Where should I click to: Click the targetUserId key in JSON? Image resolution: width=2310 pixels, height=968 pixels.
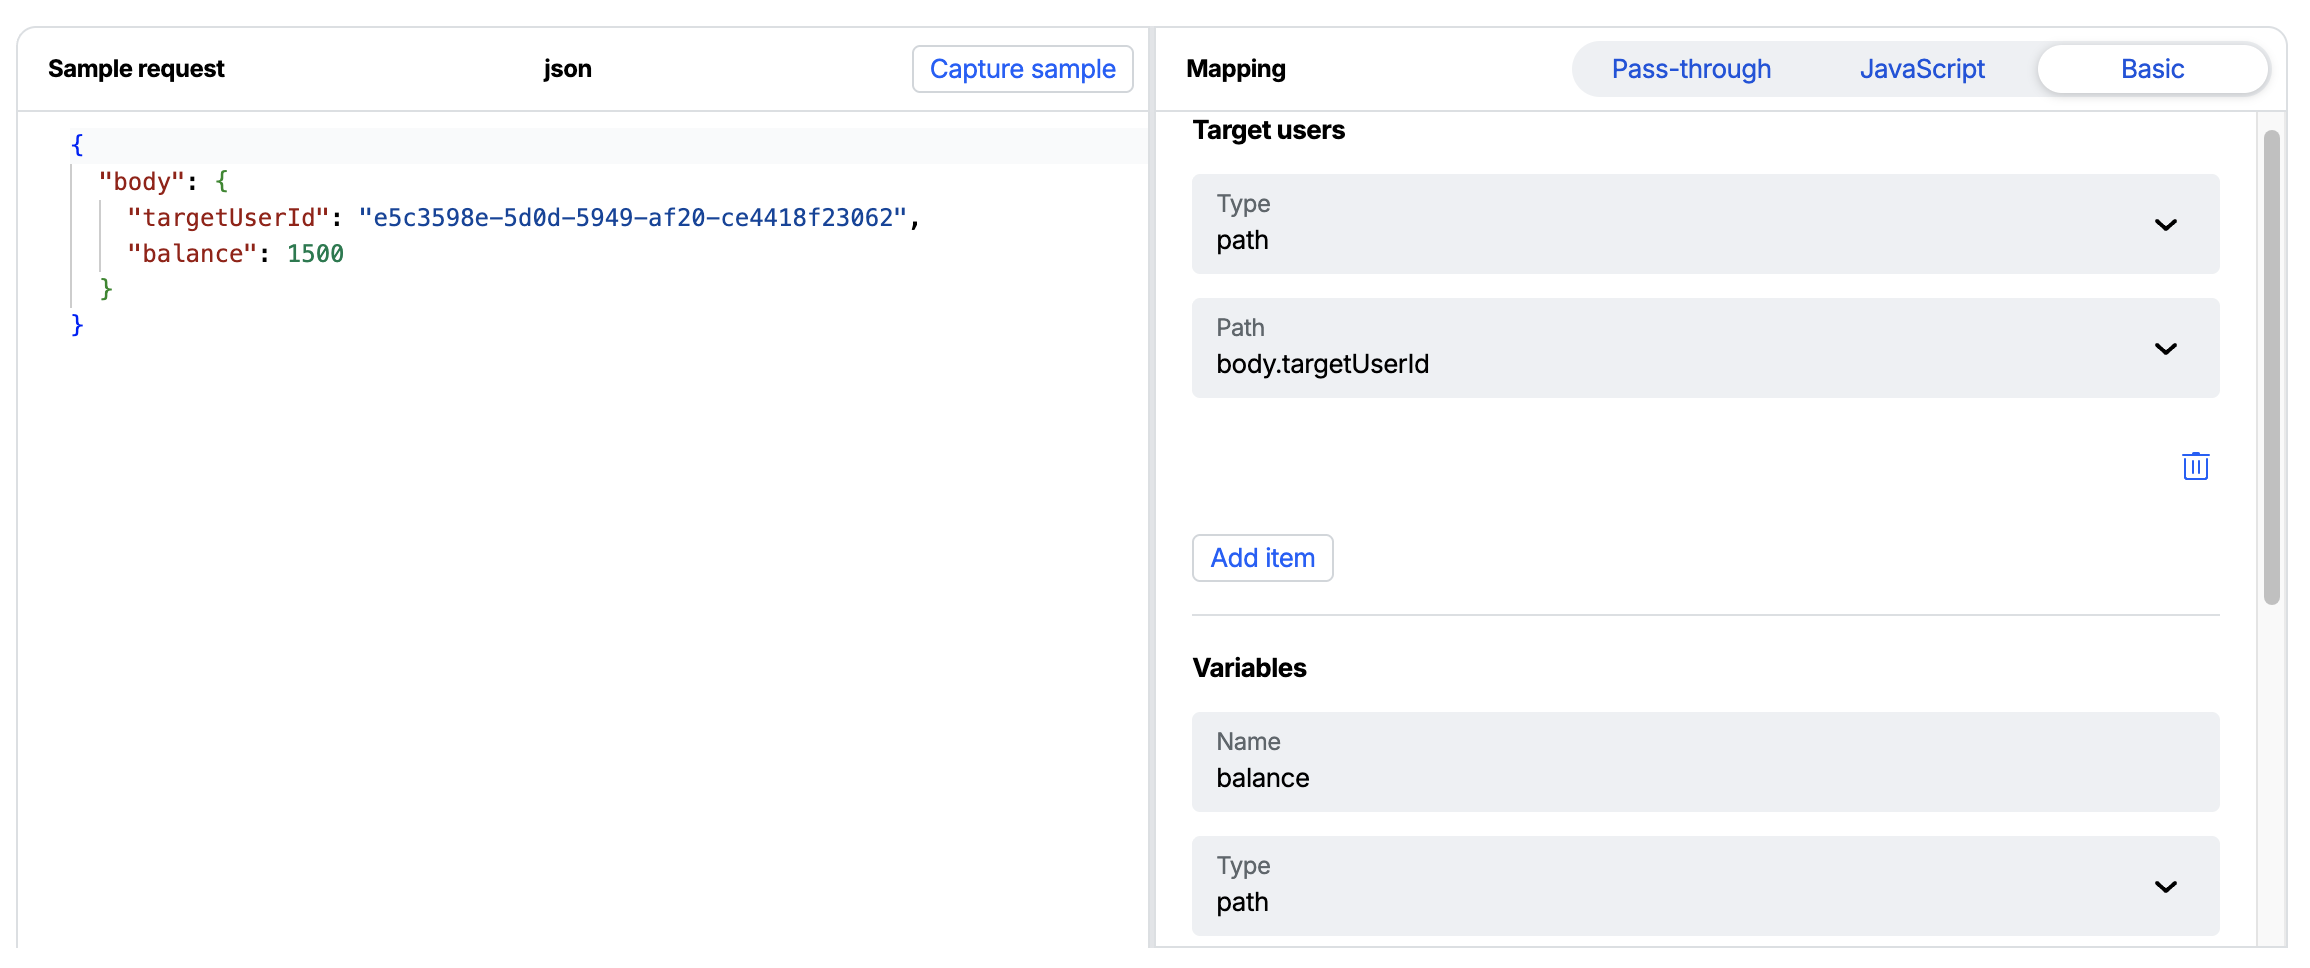228,218
